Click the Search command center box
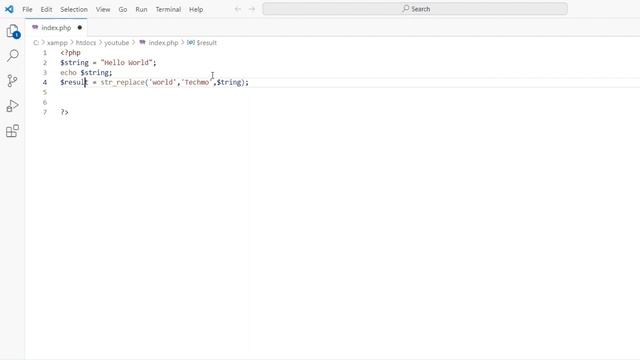 [415, 9]
